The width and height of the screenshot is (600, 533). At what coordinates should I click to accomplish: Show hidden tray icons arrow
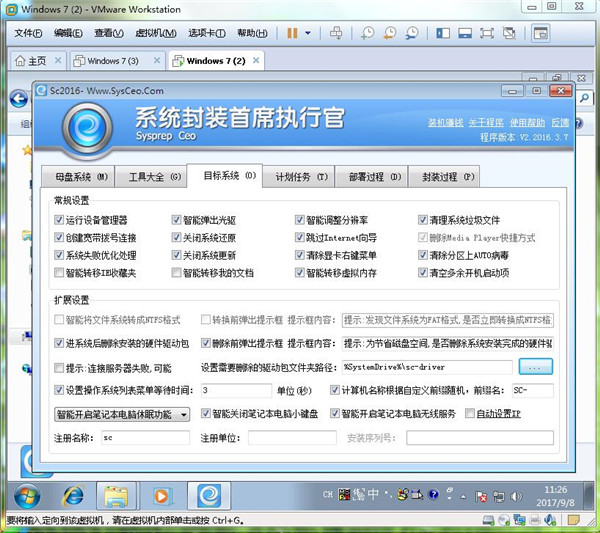463,497
